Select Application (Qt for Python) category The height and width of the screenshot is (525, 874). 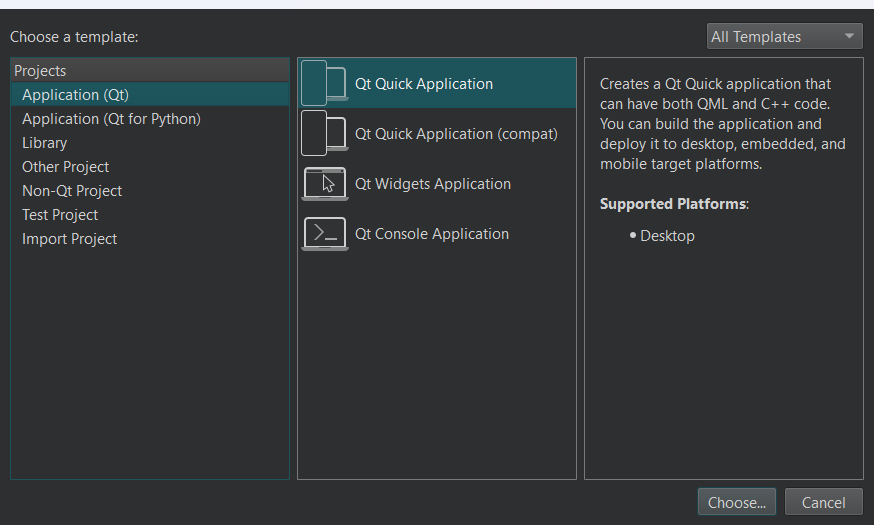pos(149,119)
